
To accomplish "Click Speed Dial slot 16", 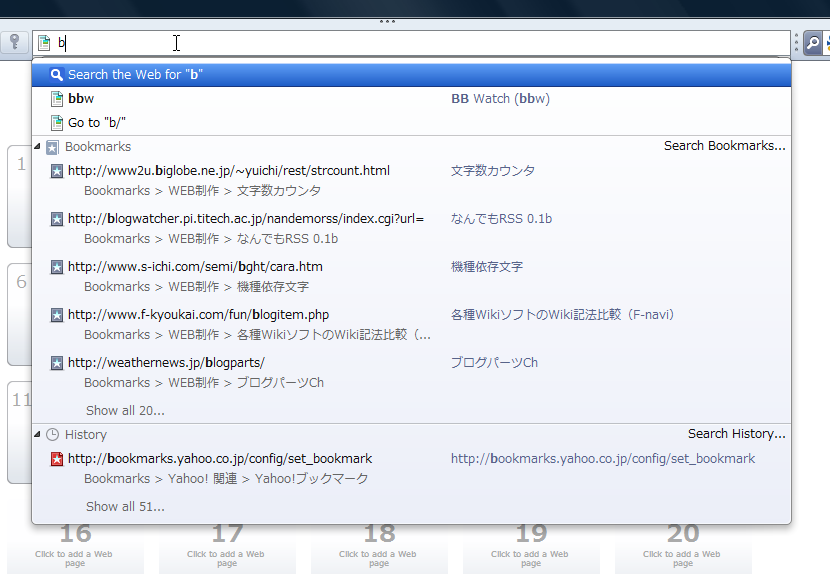I will (75, 549).
